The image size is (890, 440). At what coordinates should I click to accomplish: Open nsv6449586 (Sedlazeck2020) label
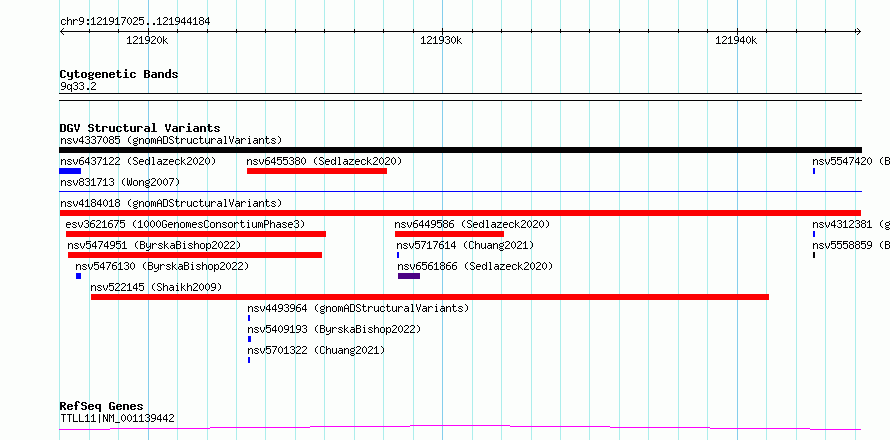coord(472,224)
